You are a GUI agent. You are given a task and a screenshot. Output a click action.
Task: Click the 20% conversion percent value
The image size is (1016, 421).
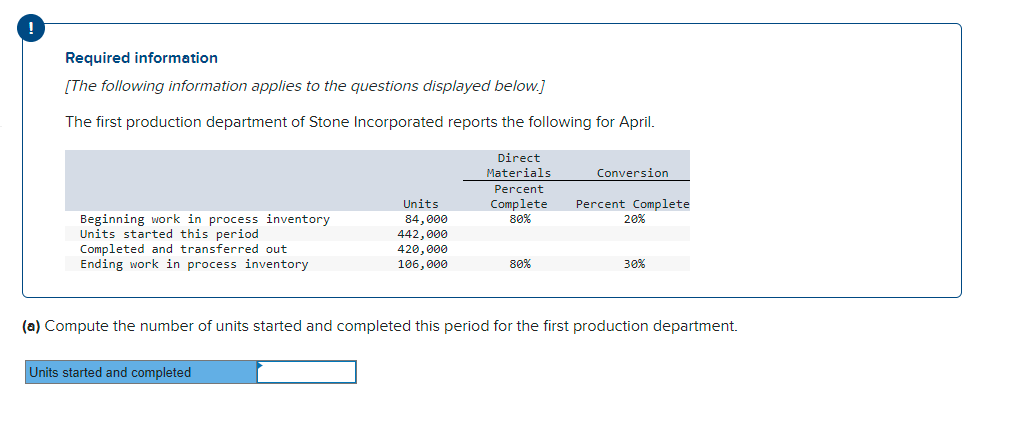point(633,219)
